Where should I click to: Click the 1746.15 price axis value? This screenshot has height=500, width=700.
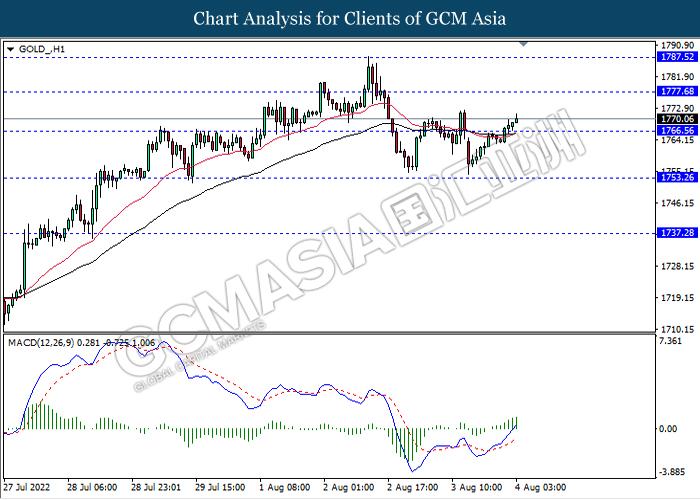click(x=677, y=203)
